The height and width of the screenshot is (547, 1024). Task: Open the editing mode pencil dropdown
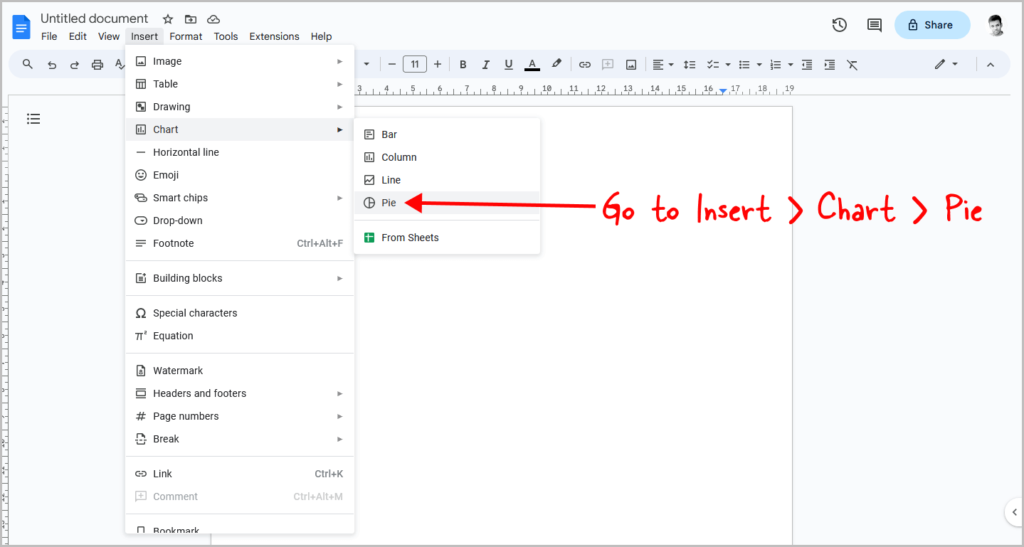tap(946, 64)
